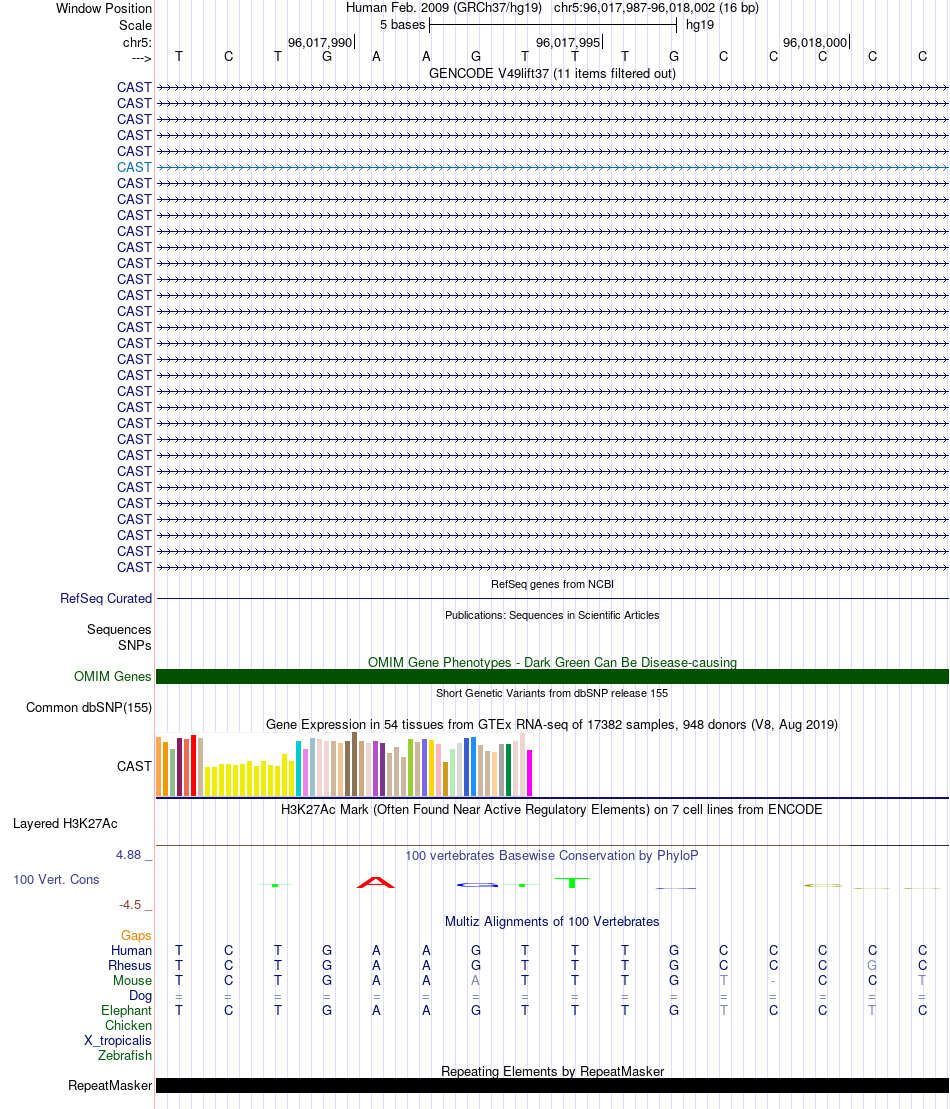Viewport: 950px width, 1109px height.
Task: Click 'Basewise Conservation by PhyloP' title
Action: pyautogui.click(x=552, y=855)
